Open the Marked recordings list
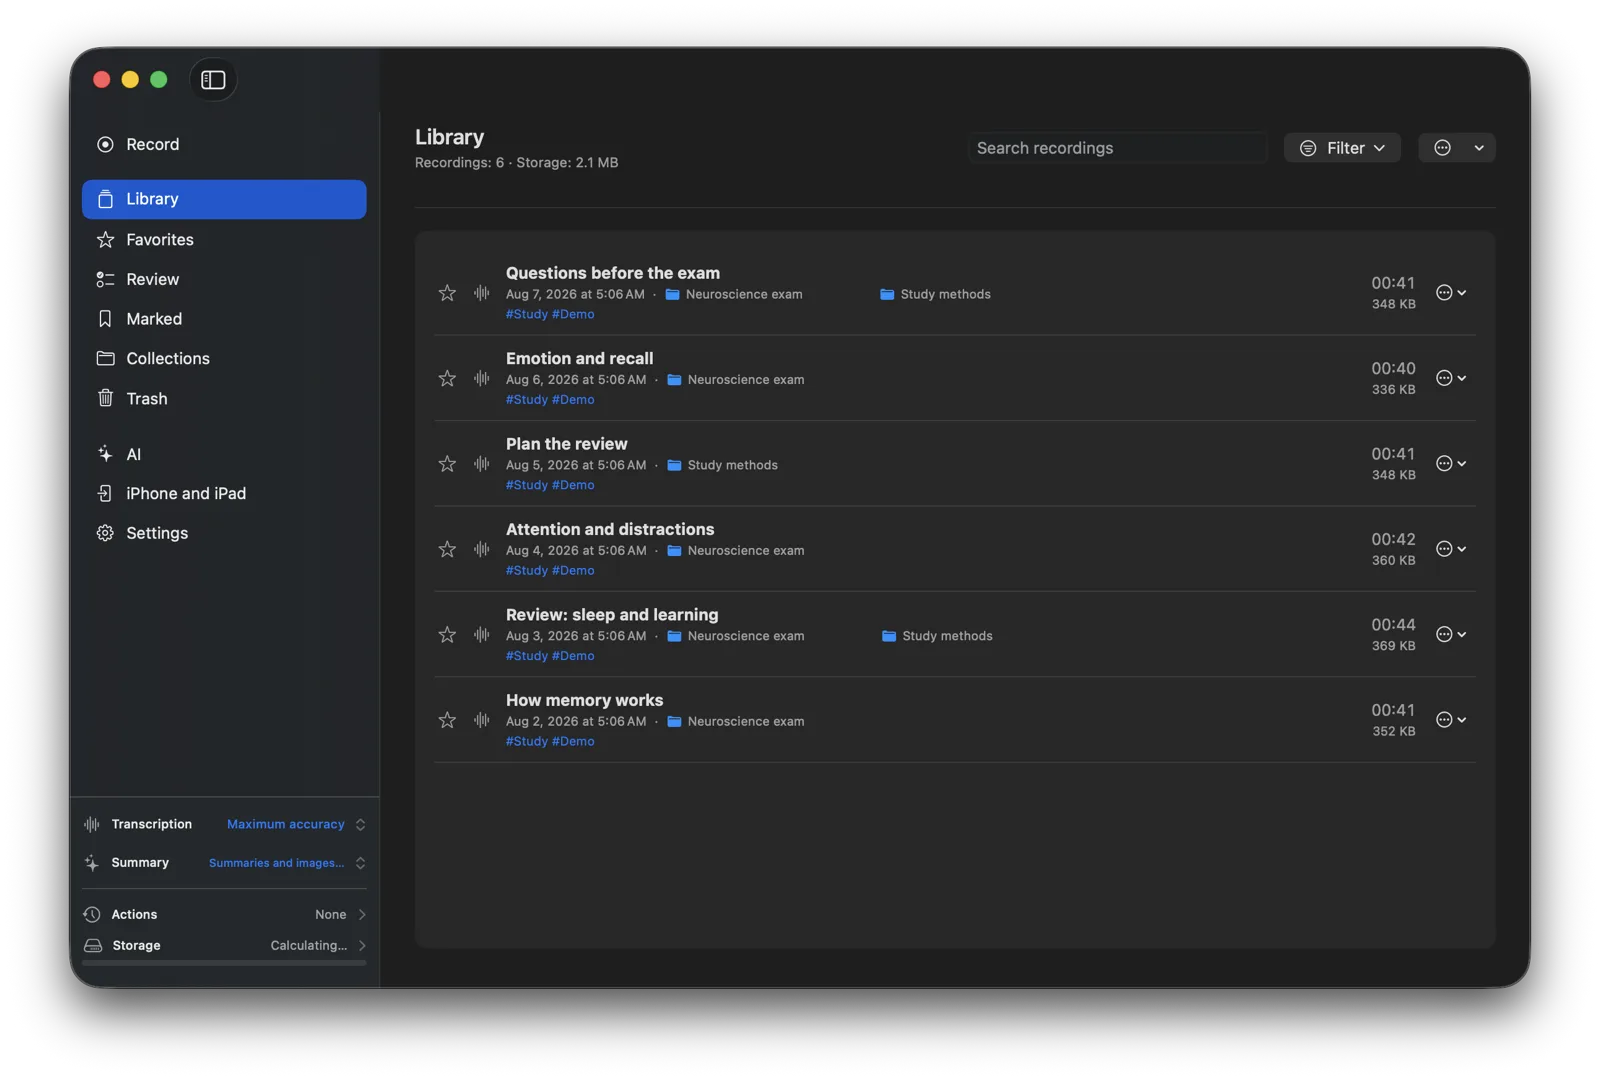The width and height of the screenshot is (1600, 1080). coord(224,319)
